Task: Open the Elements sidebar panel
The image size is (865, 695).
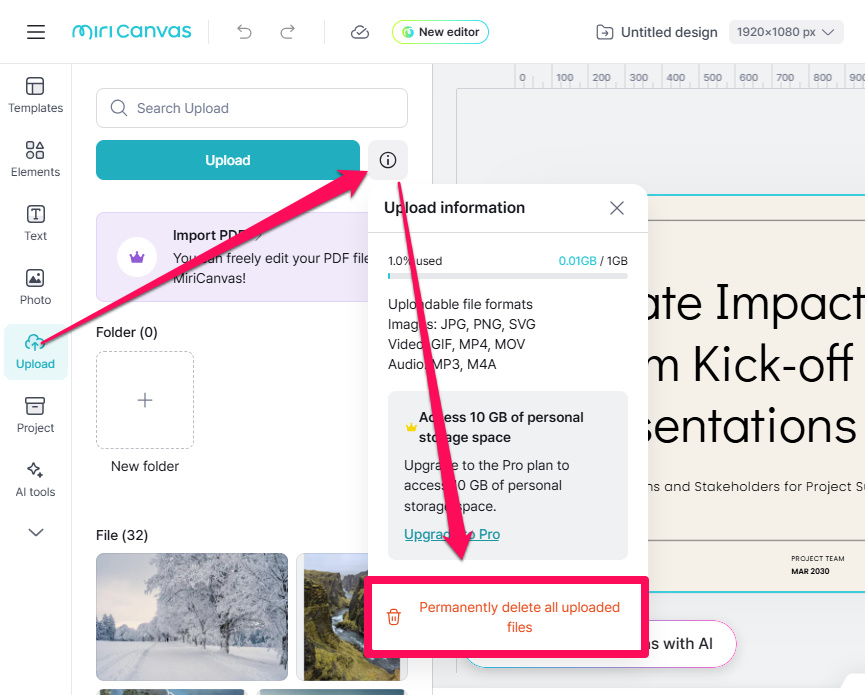Action: point(36,159)
